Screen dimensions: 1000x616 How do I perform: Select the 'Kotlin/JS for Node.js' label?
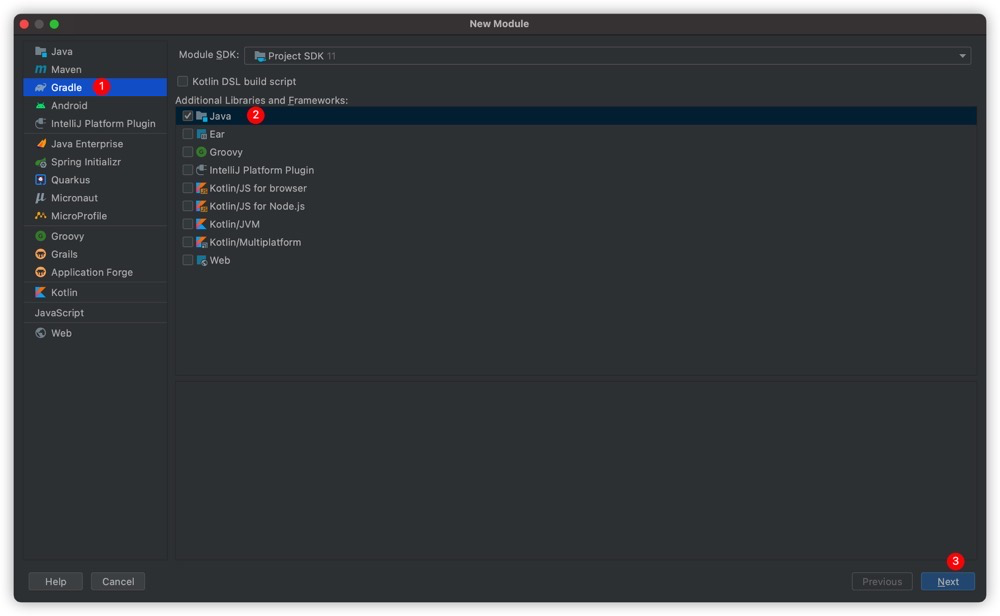pos(257,207)
